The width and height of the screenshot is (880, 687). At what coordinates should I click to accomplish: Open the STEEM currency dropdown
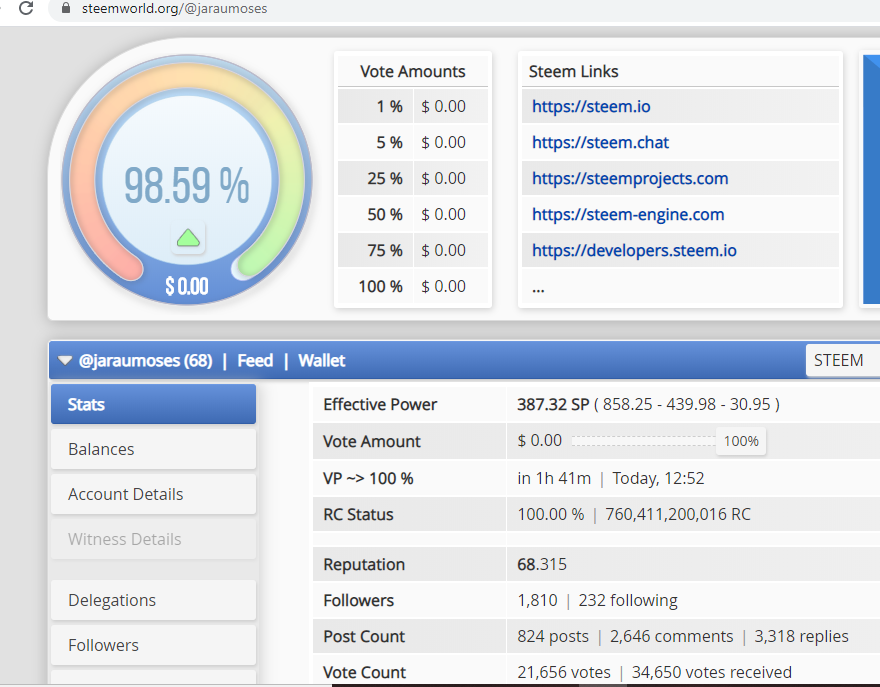click(842, 360)
